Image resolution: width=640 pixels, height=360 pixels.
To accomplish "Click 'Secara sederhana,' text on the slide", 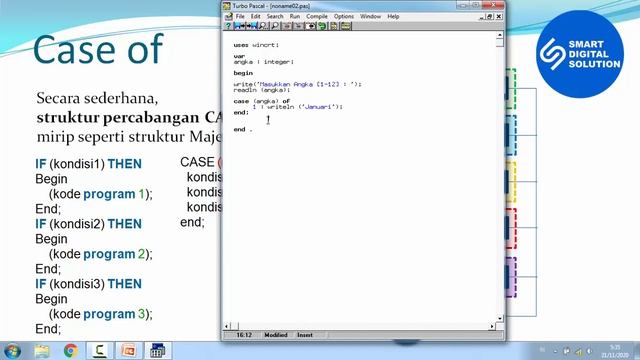I will click(x=97, y=98).
